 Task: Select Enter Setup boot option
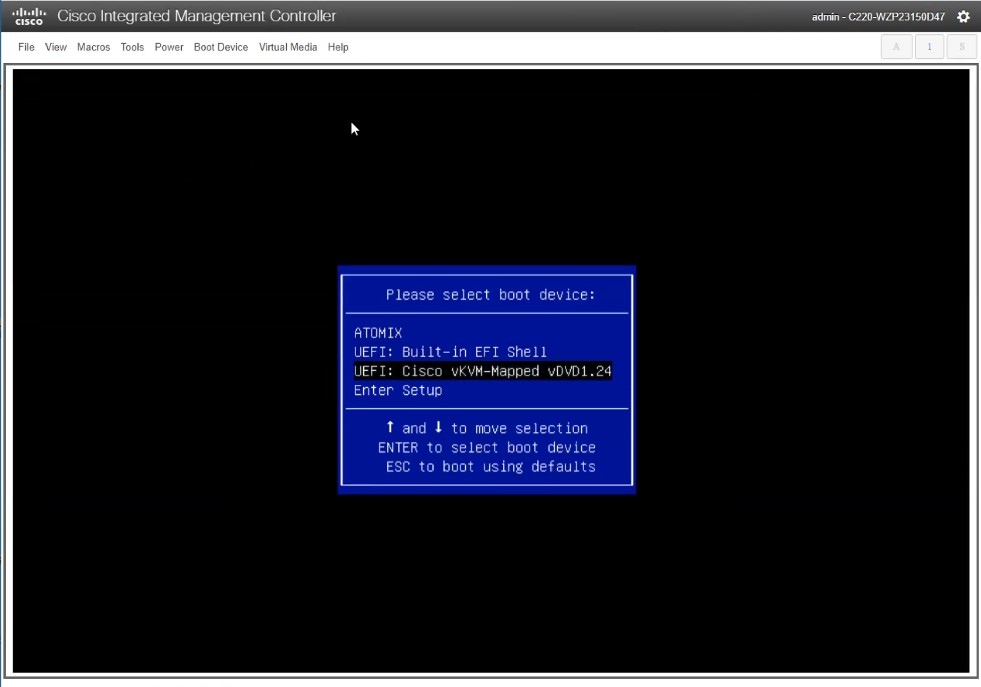point(398,390)
